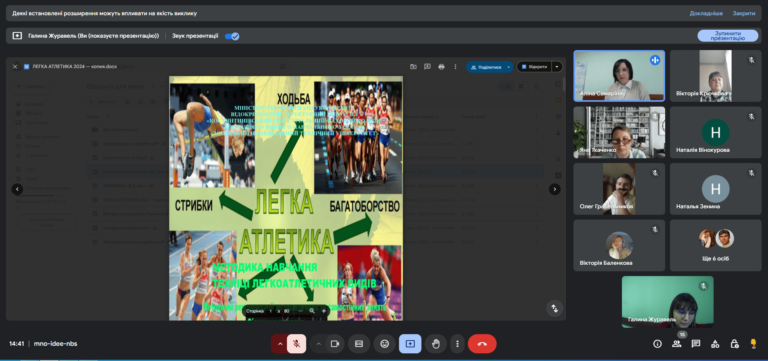
Task: Show the participants list (15 people)
Action: click(676, 344)
